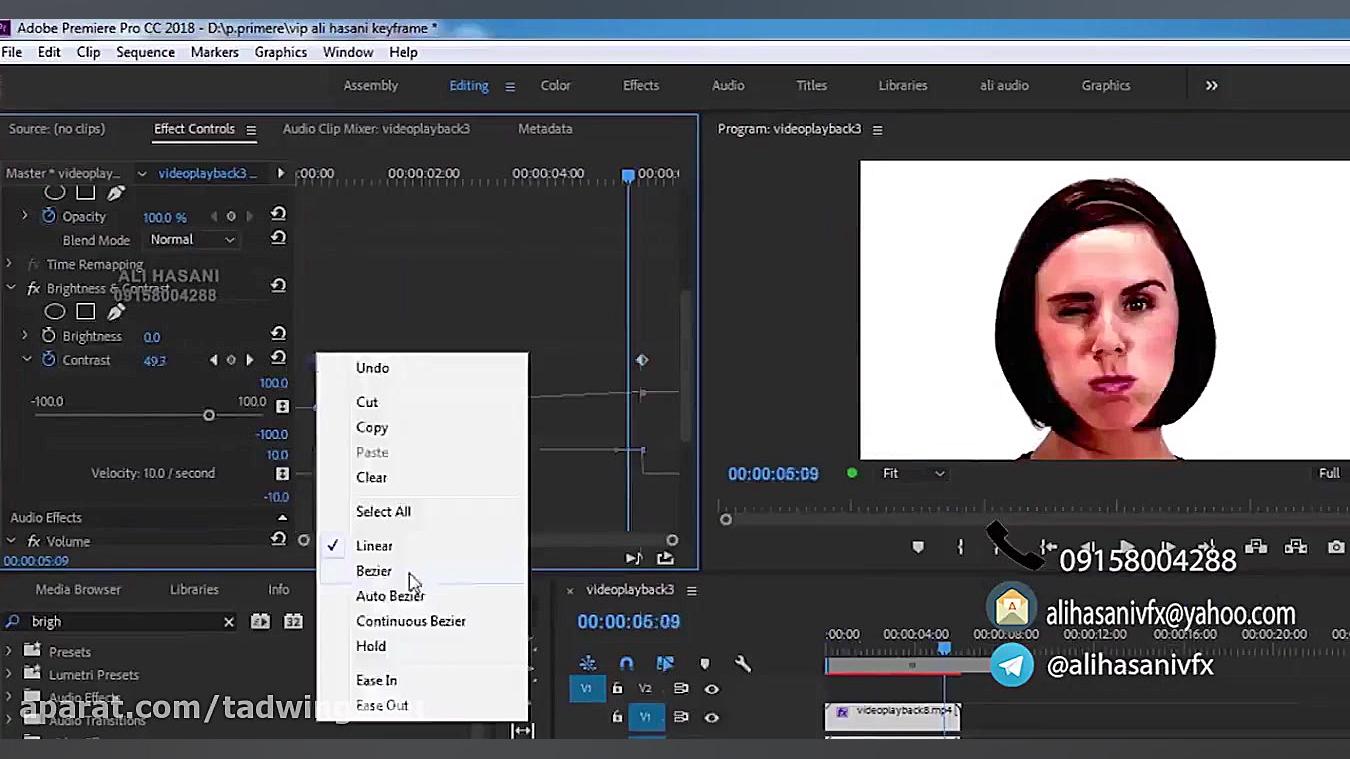Go to next Contrast keyframe
1350x759 pixels.
[x=250, y=360]
